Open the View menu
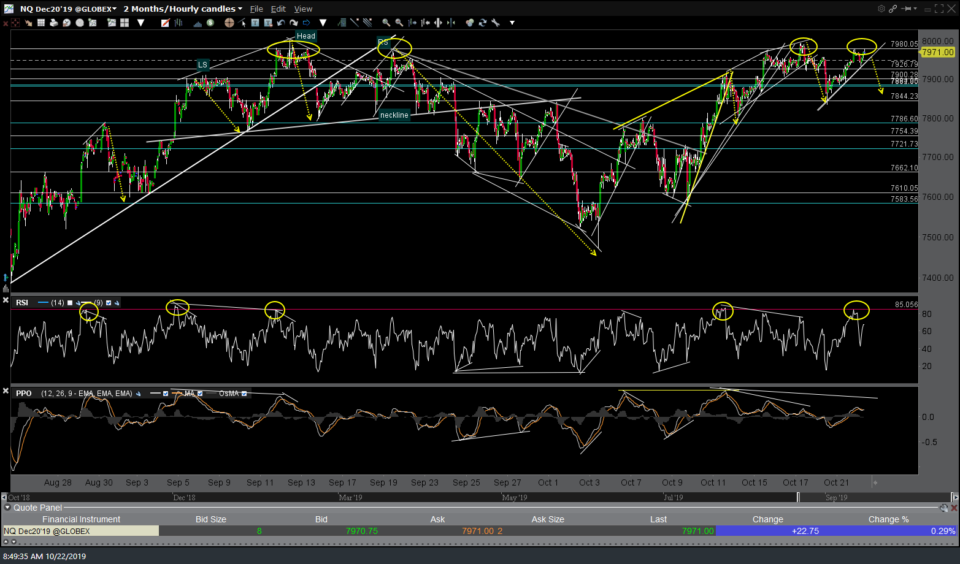960x564 pixels. click(x=303, y=9)
